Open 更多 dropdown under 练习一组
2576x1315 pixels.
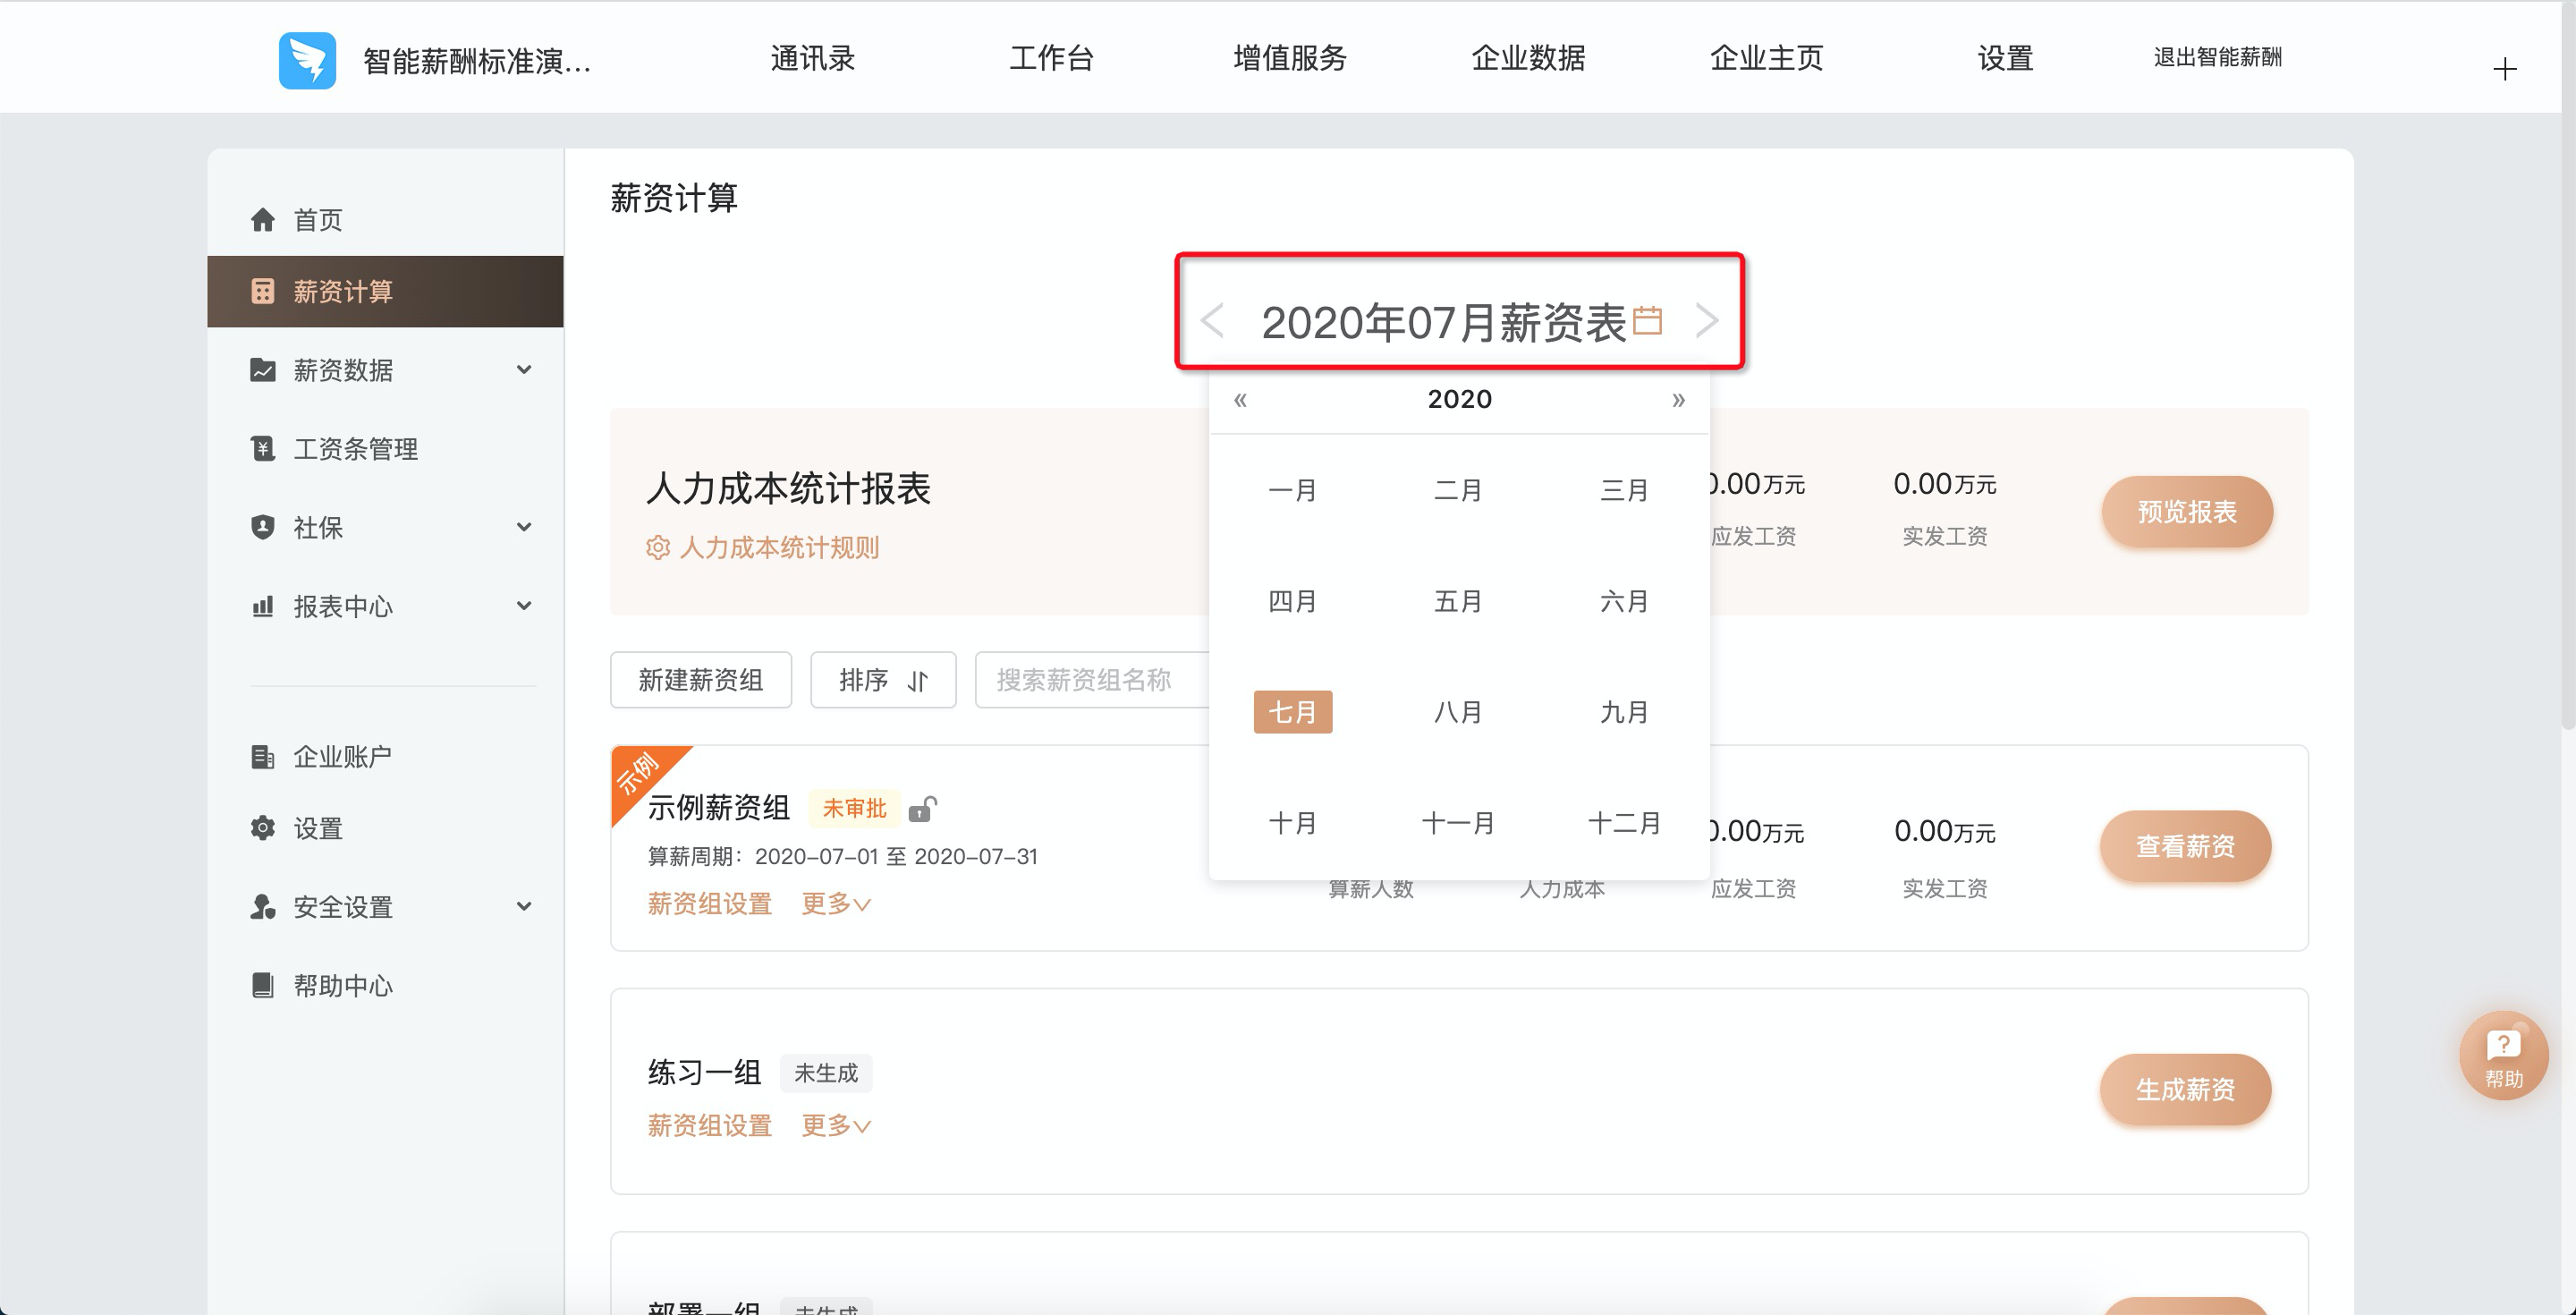836,1126
